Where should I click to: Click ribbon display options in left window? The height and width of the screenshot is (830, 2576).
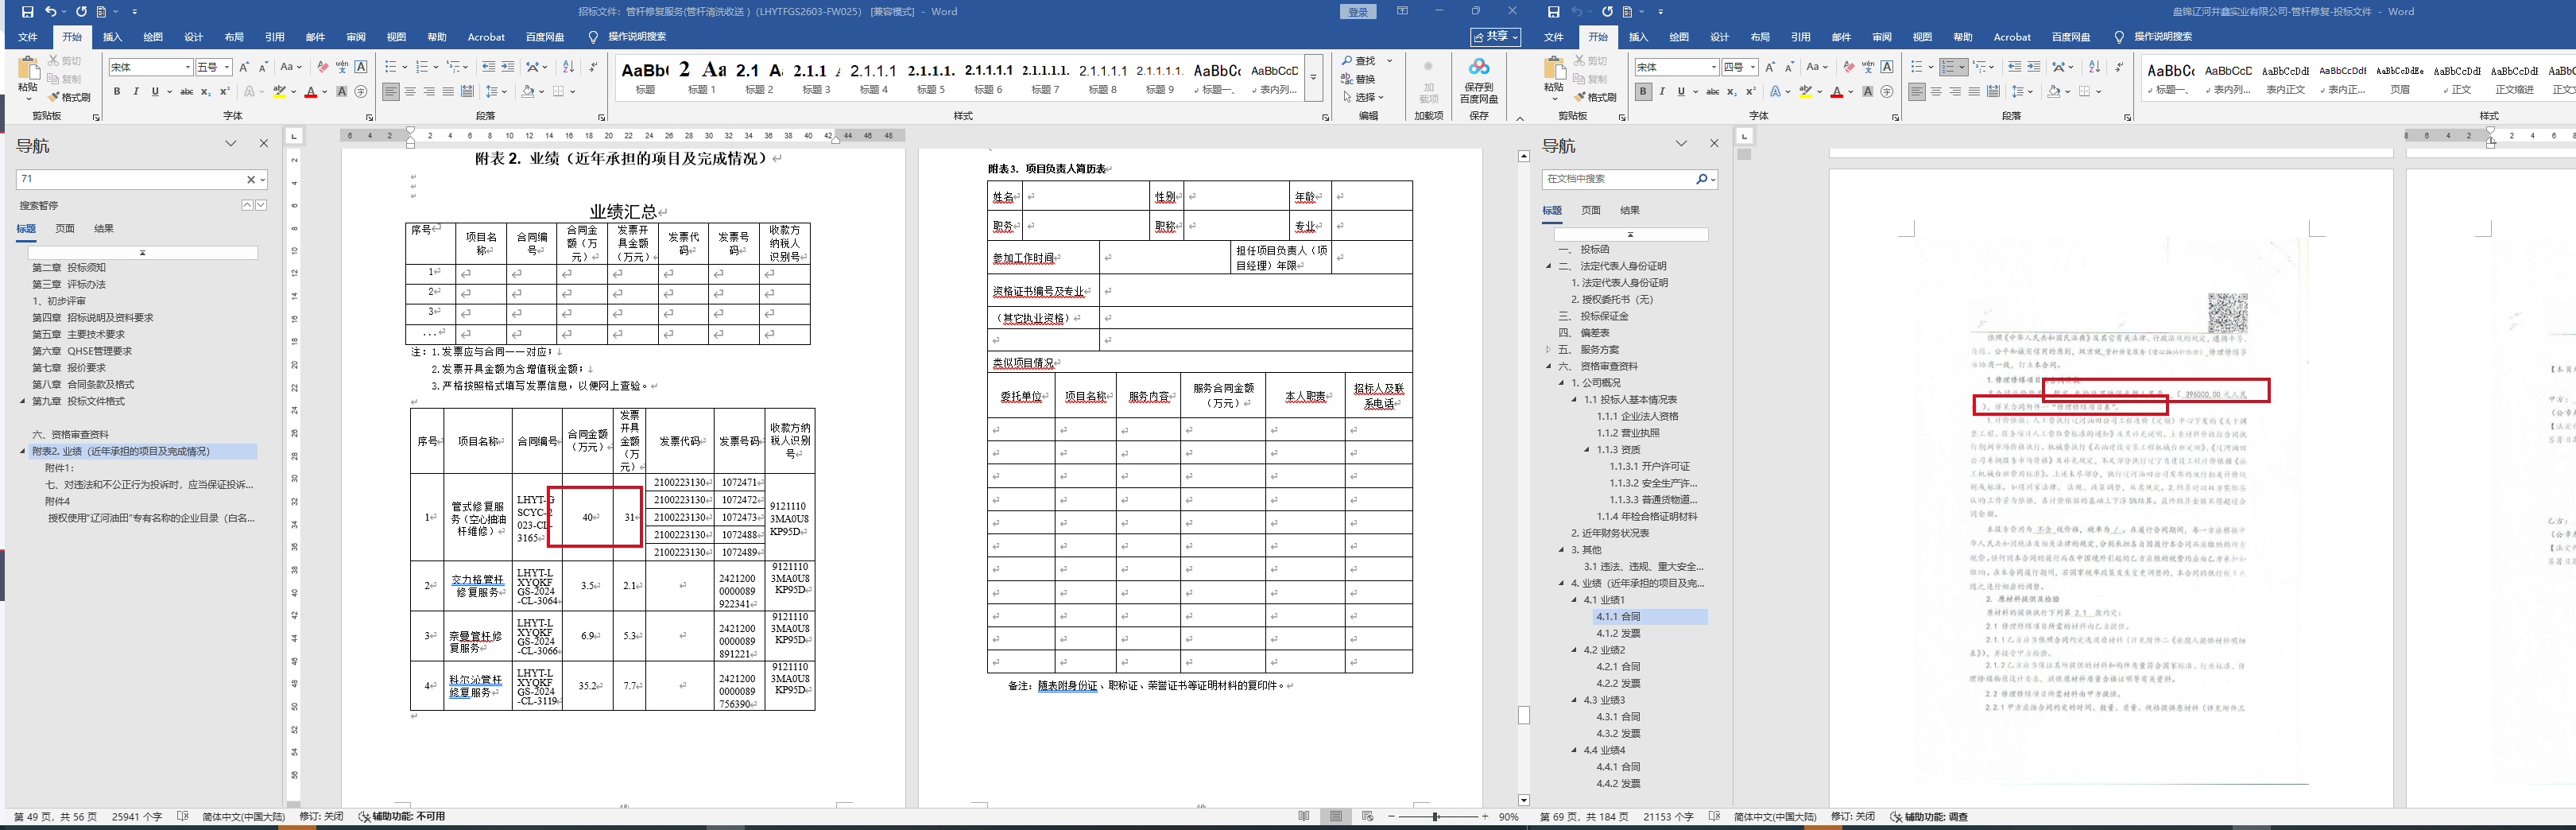point(1402,12)
